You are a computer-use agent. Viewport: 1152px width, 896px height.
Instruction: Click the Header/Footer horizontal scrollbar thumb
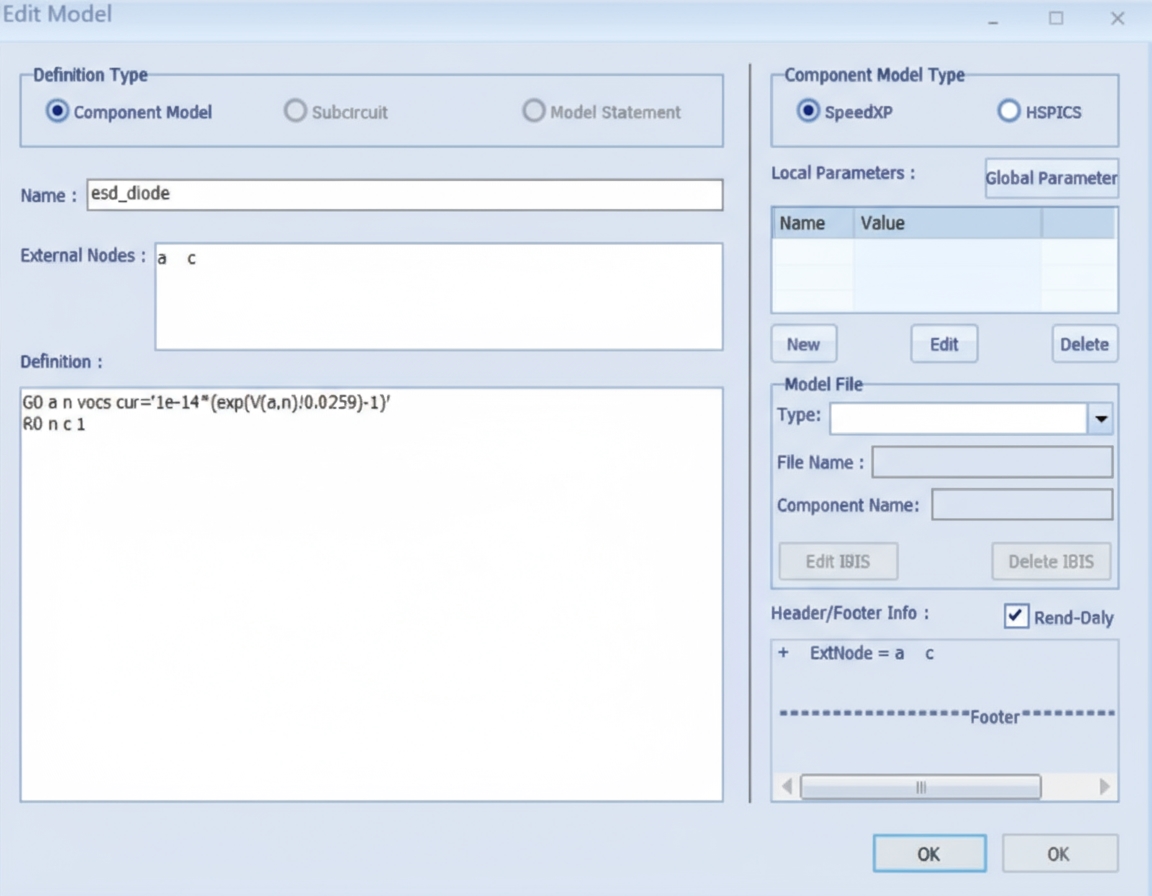tap(920, 787)
